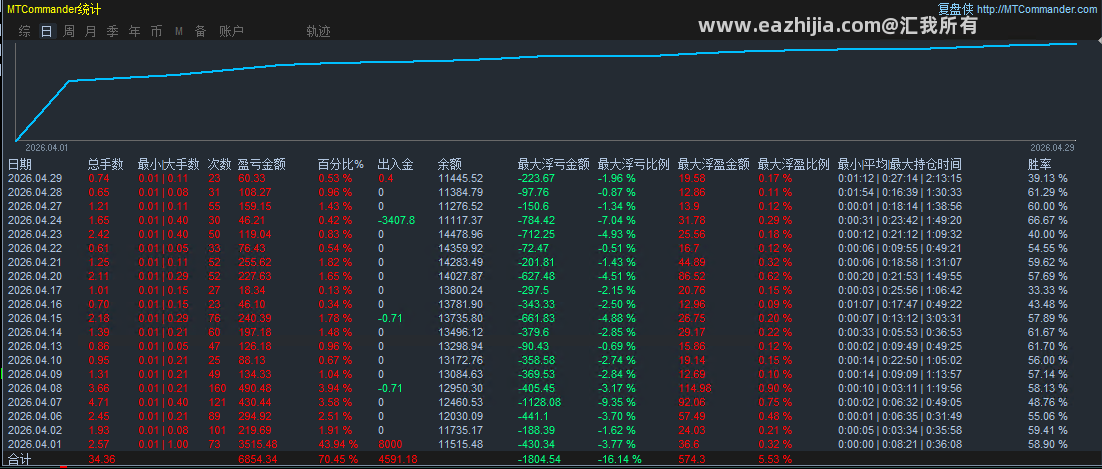1102x469 pixels.
Task: Sort by the 出入金 column header
Action: click(x=395, y=165)
